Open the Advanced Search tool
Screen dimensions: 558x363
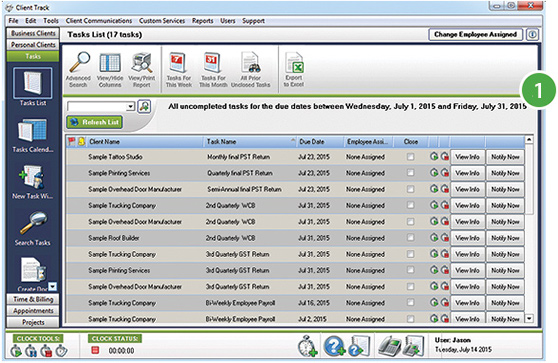pos(79,69)
